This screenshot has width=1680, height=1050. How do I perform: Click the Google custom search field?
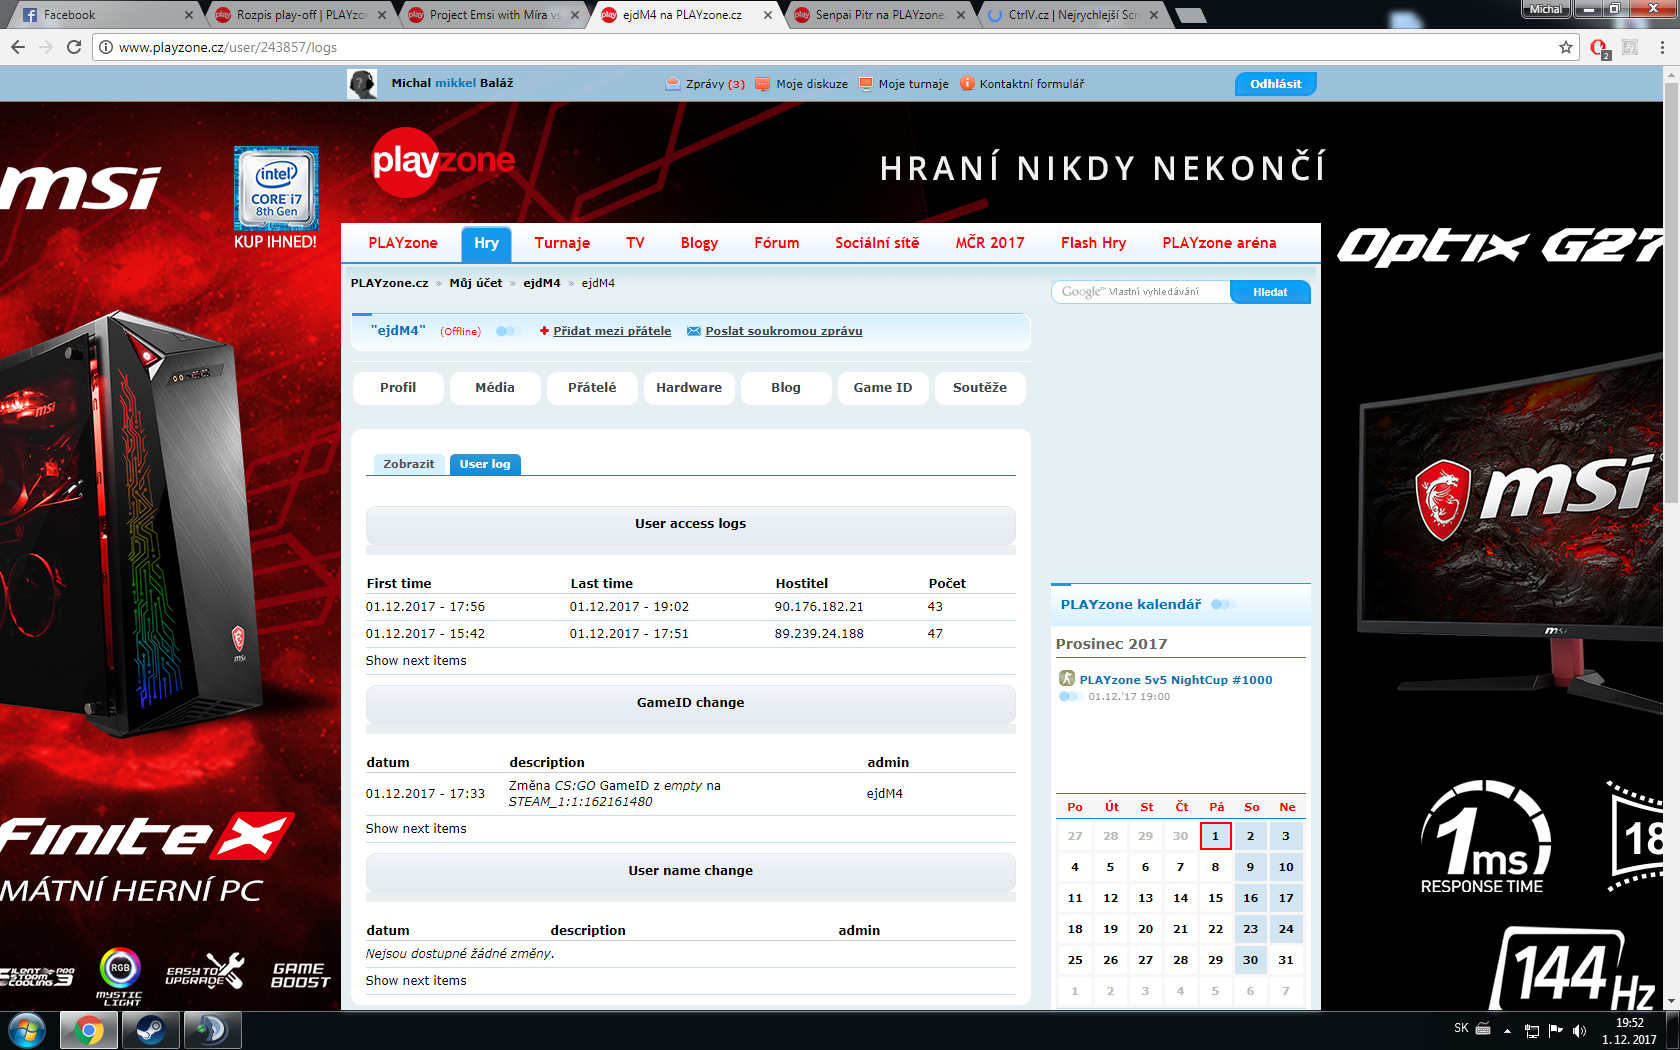[x=1140, y=292]
